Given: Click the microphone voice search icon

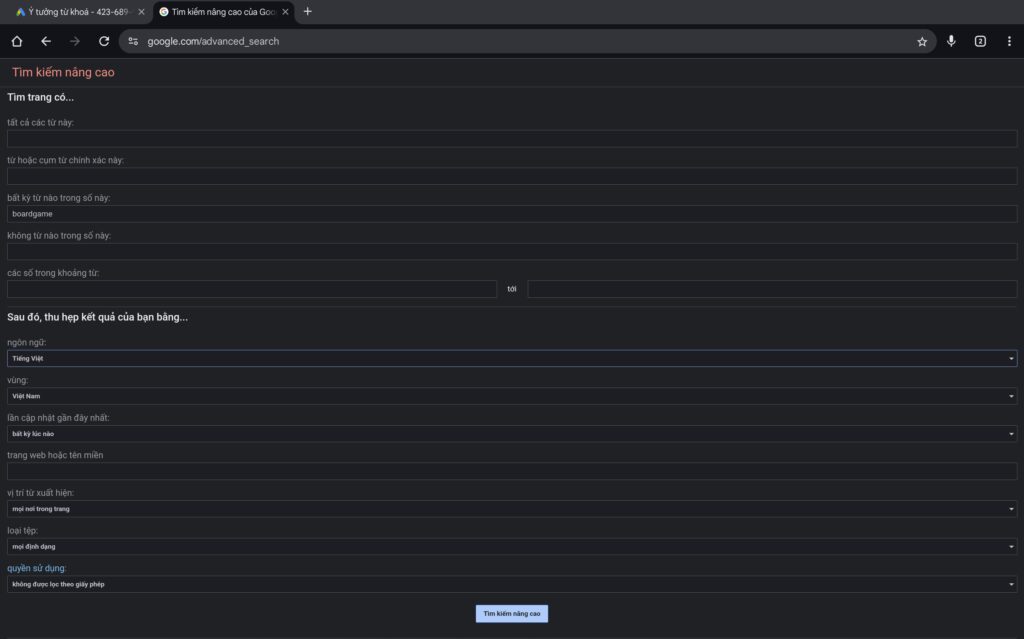Looking at the screenshot, I should (951, 41).
